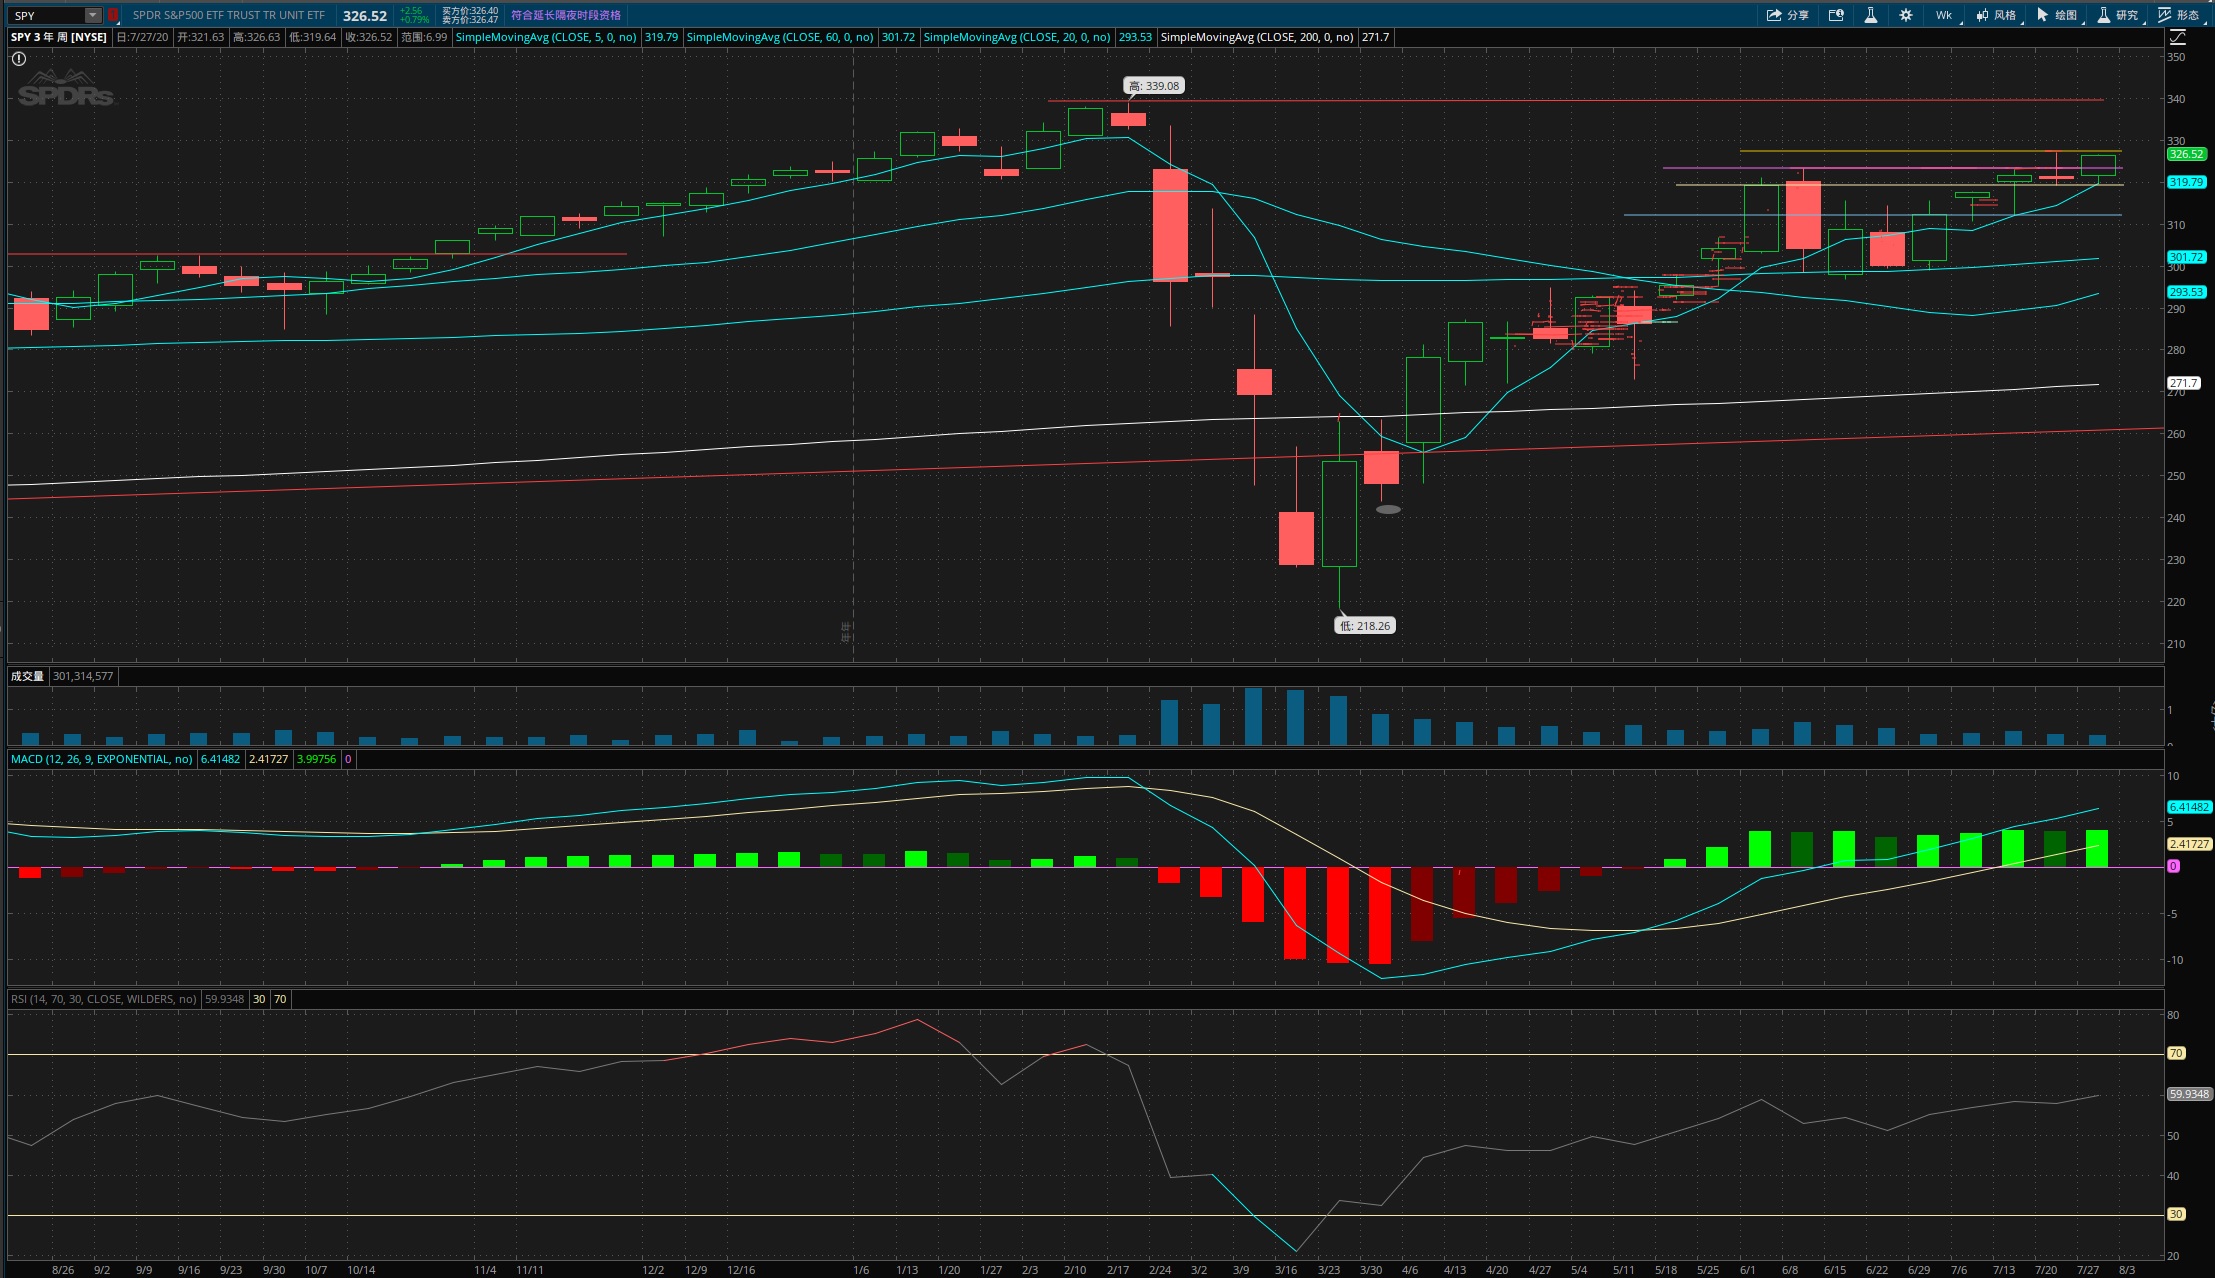Click the cyan 319.79 price axis tag
2215x1278 pixels.
click(2186, 182)
